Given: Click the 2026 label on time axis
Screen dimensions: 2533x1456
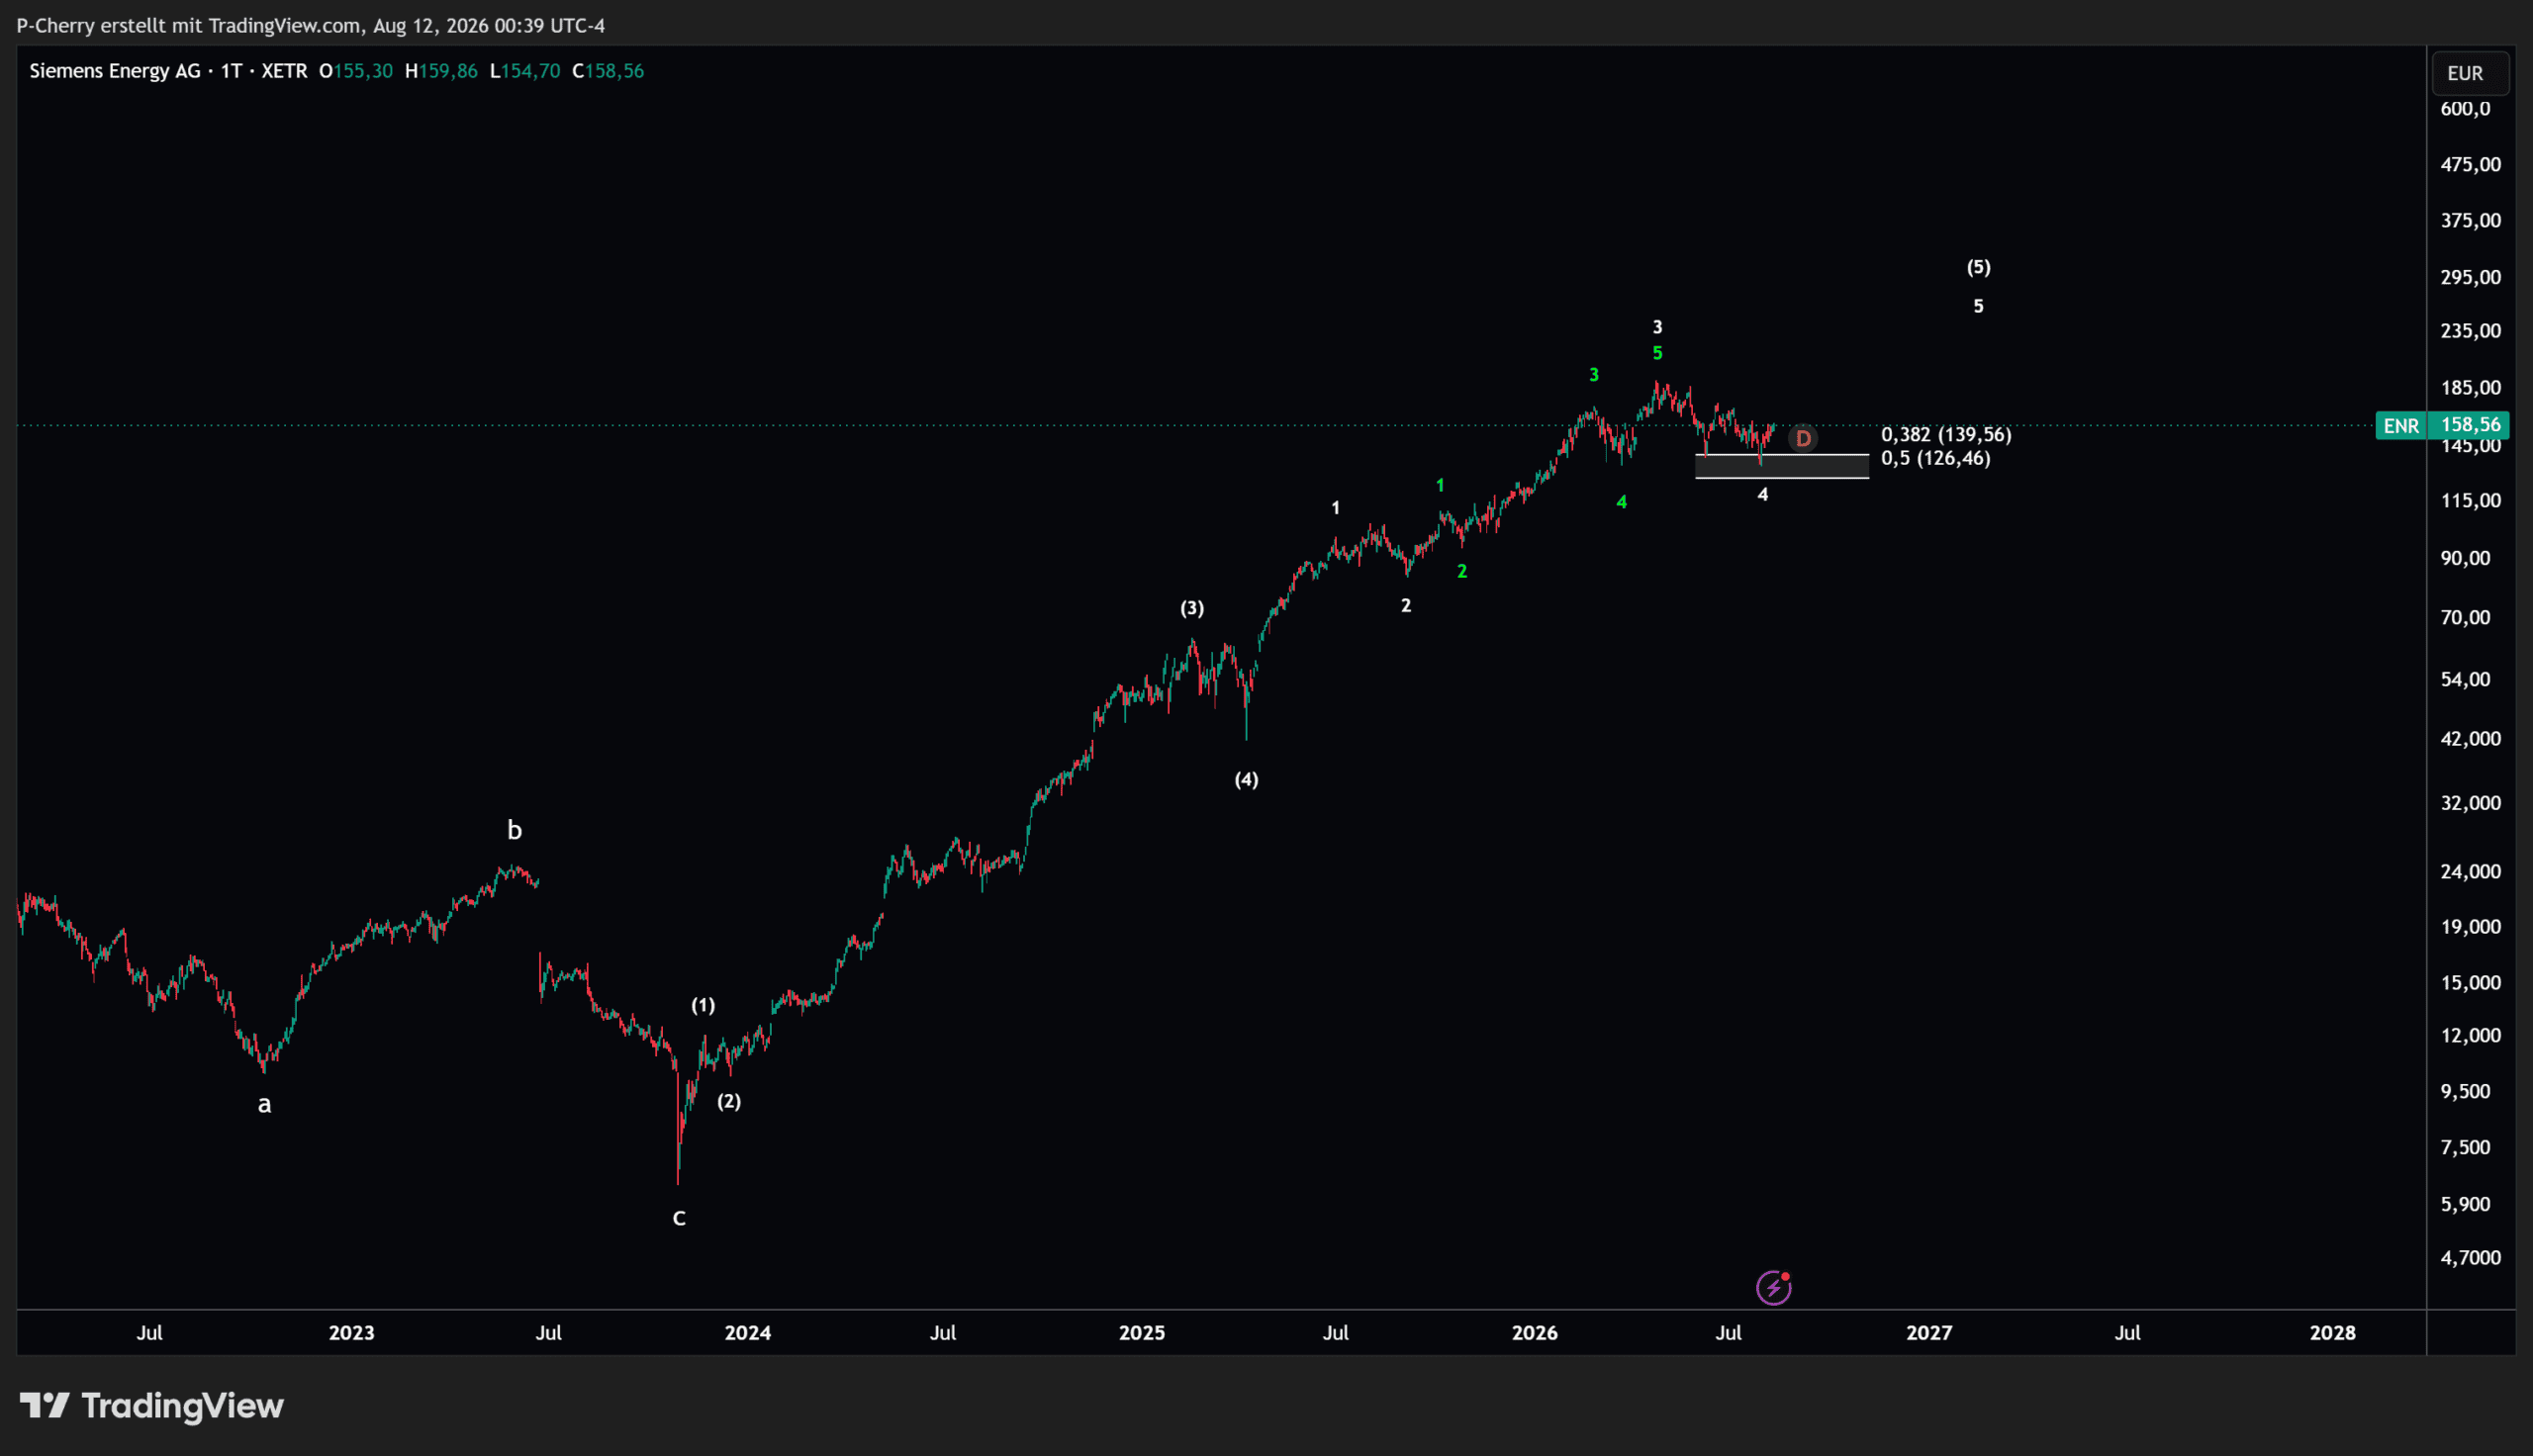Looking at the screenshot, I should pyautogui.click(x=1535, y=1333).
